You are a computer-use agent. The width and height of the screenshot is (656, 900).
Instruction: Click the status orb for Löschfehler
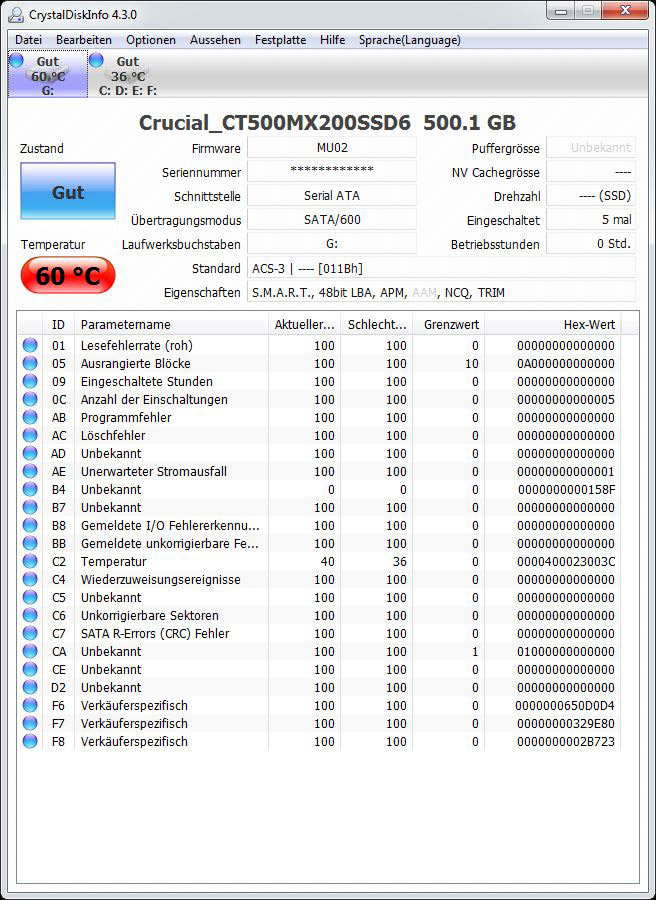(30, 435)
